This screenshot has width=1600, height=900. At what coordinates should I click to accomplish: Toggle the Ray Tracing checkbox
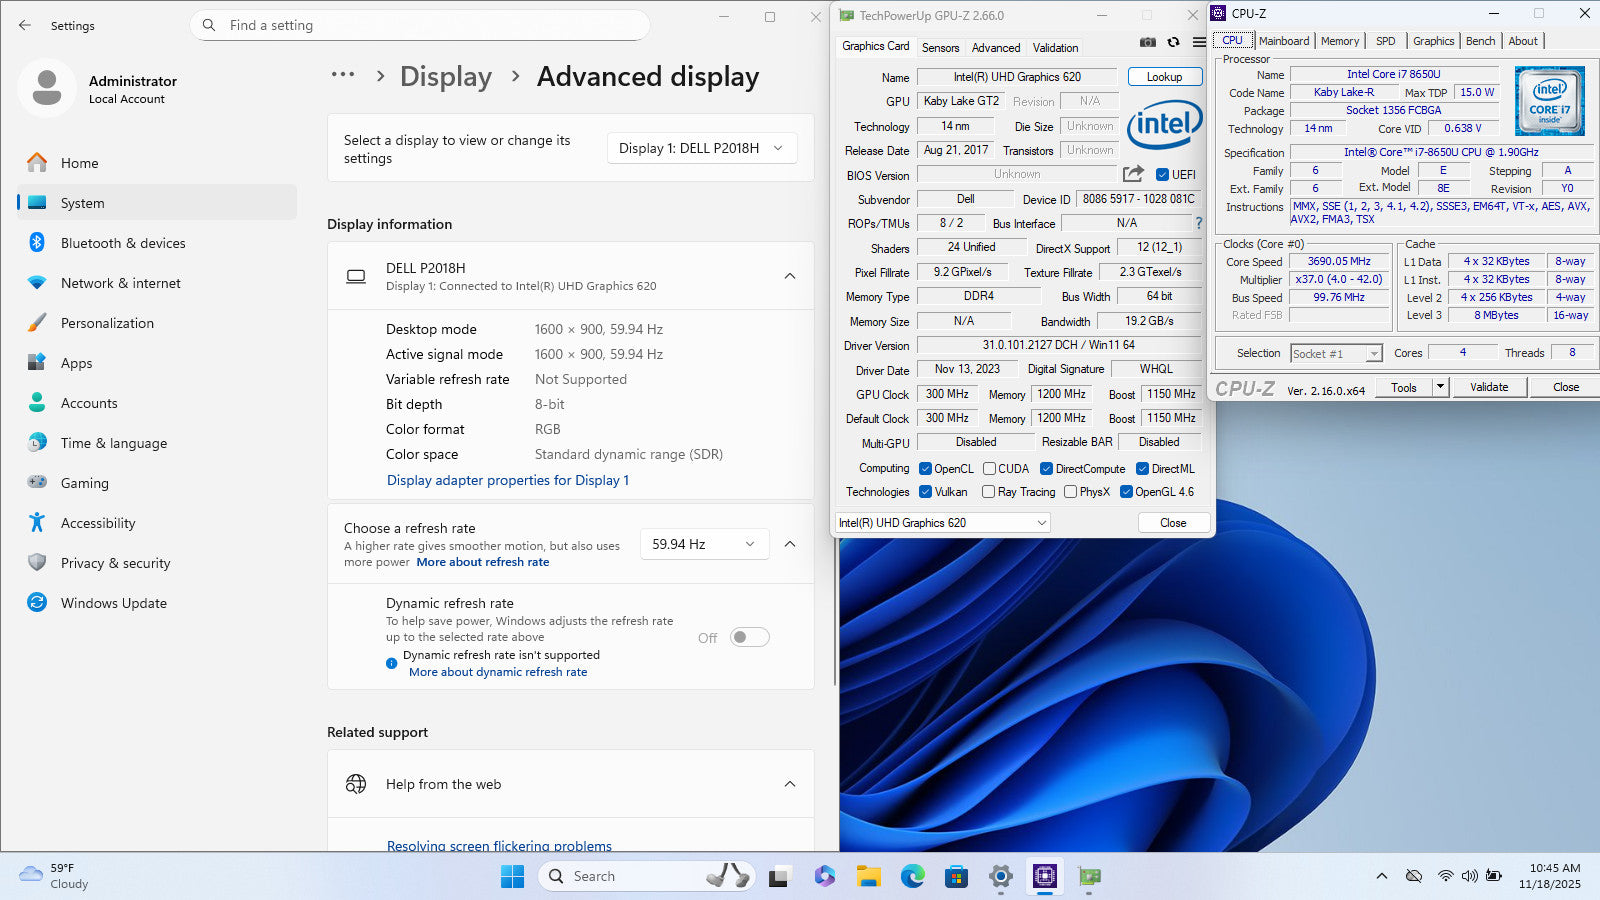point(988,492)
